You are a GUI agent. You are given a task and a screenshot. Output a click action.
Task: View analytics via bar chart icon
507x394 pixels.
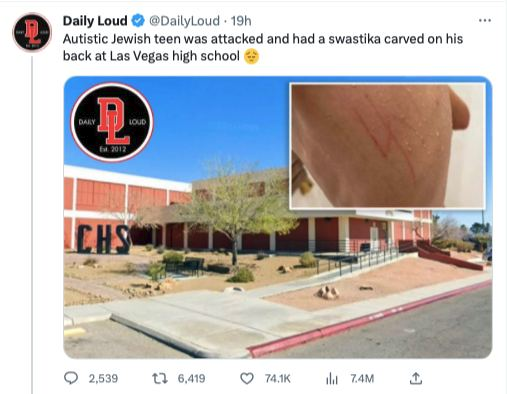click(x=332, y=378)
